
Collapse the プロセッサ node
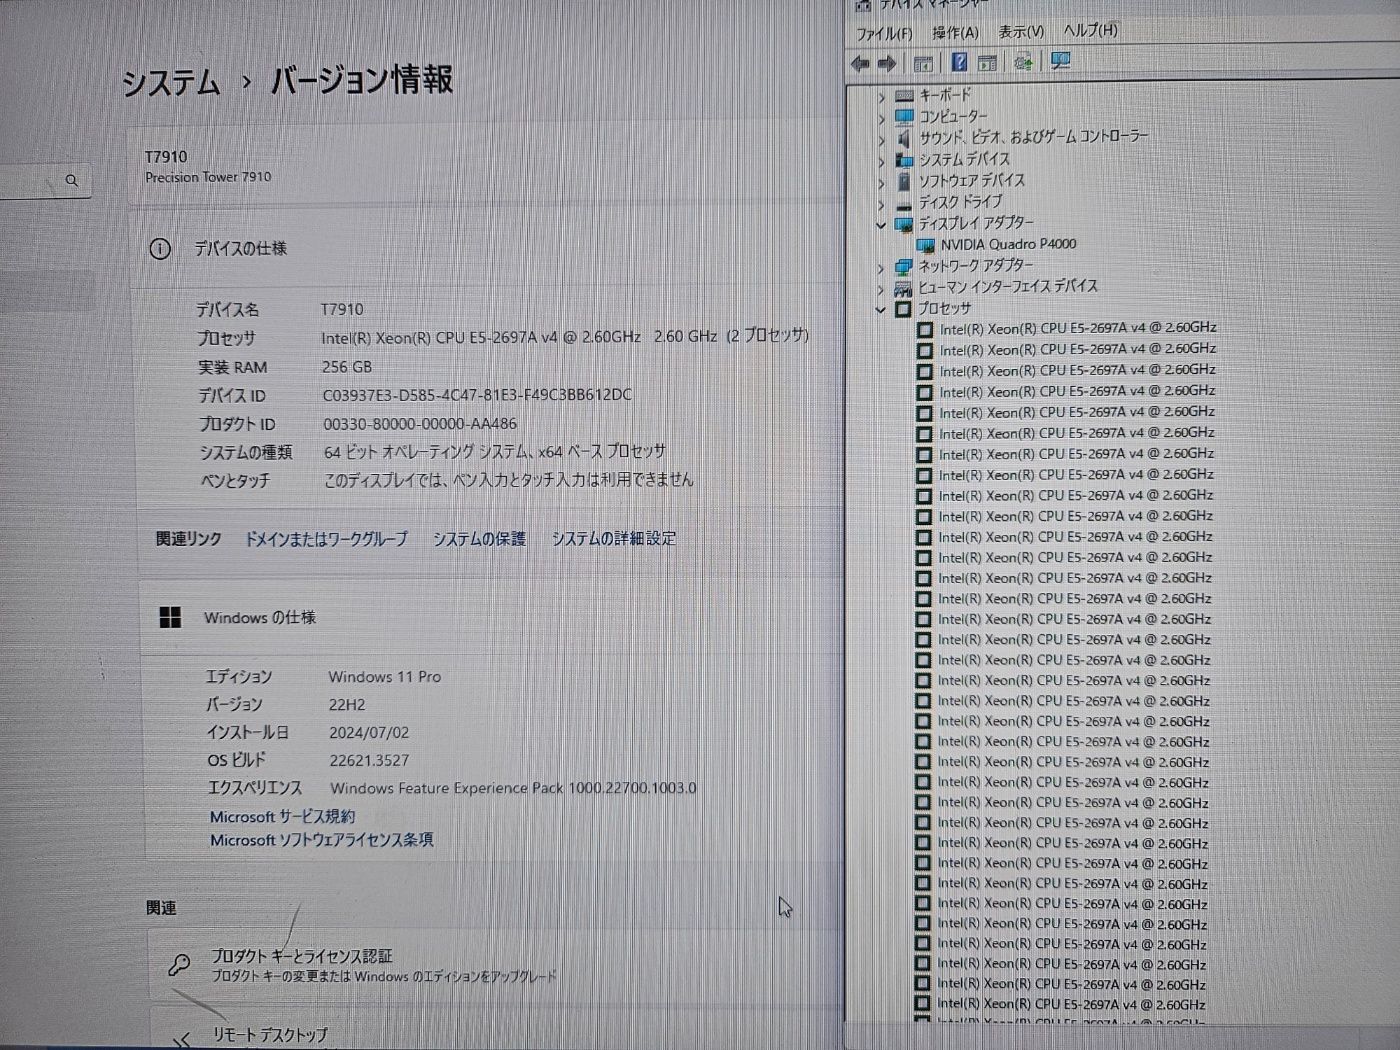[881, 310]
